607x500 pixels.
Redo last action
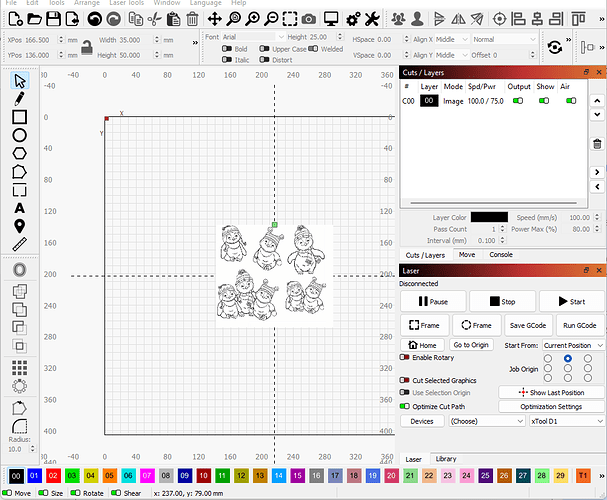[x=113, y=19]
